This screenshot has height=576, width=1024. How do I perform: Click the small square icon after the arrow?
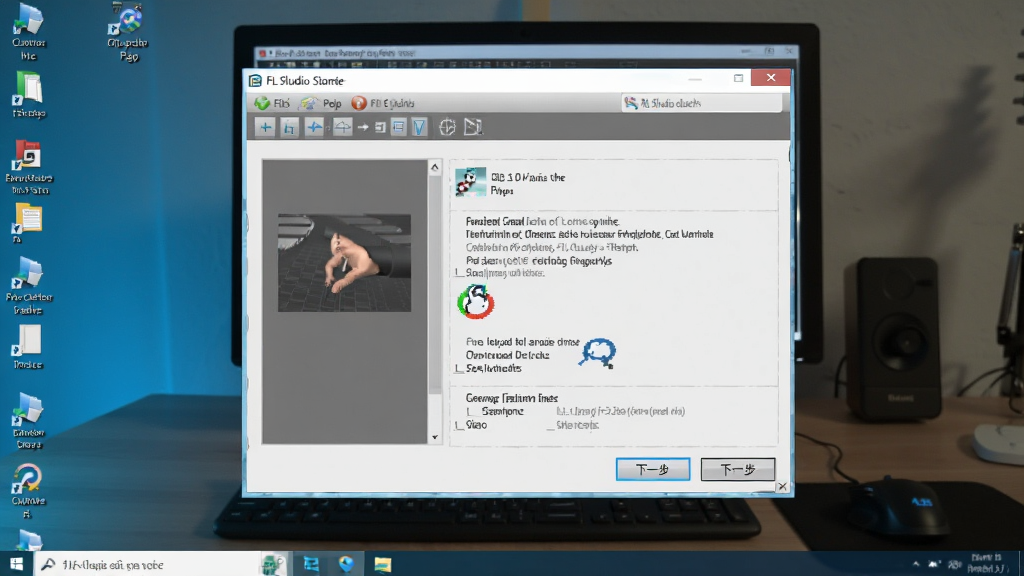coord(380,127)
